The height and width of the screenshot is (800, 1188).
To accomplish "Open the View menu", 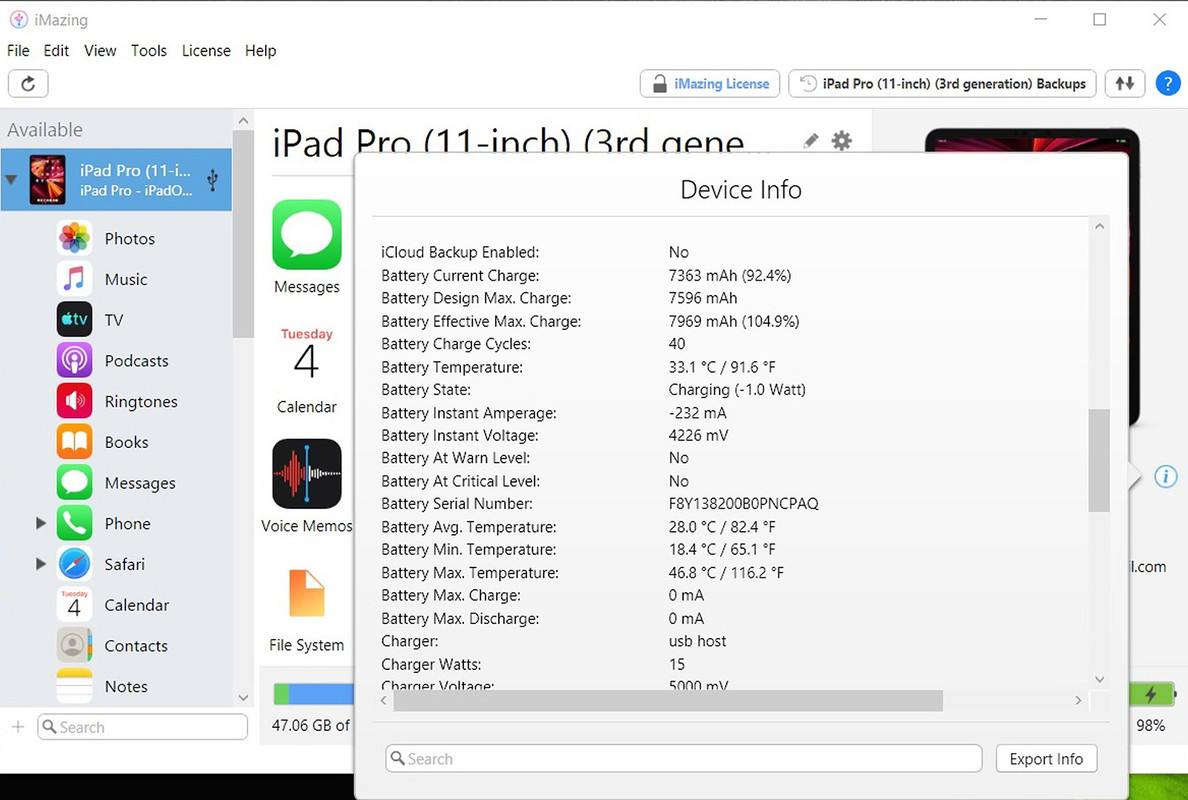I will [x=100, y=51].
